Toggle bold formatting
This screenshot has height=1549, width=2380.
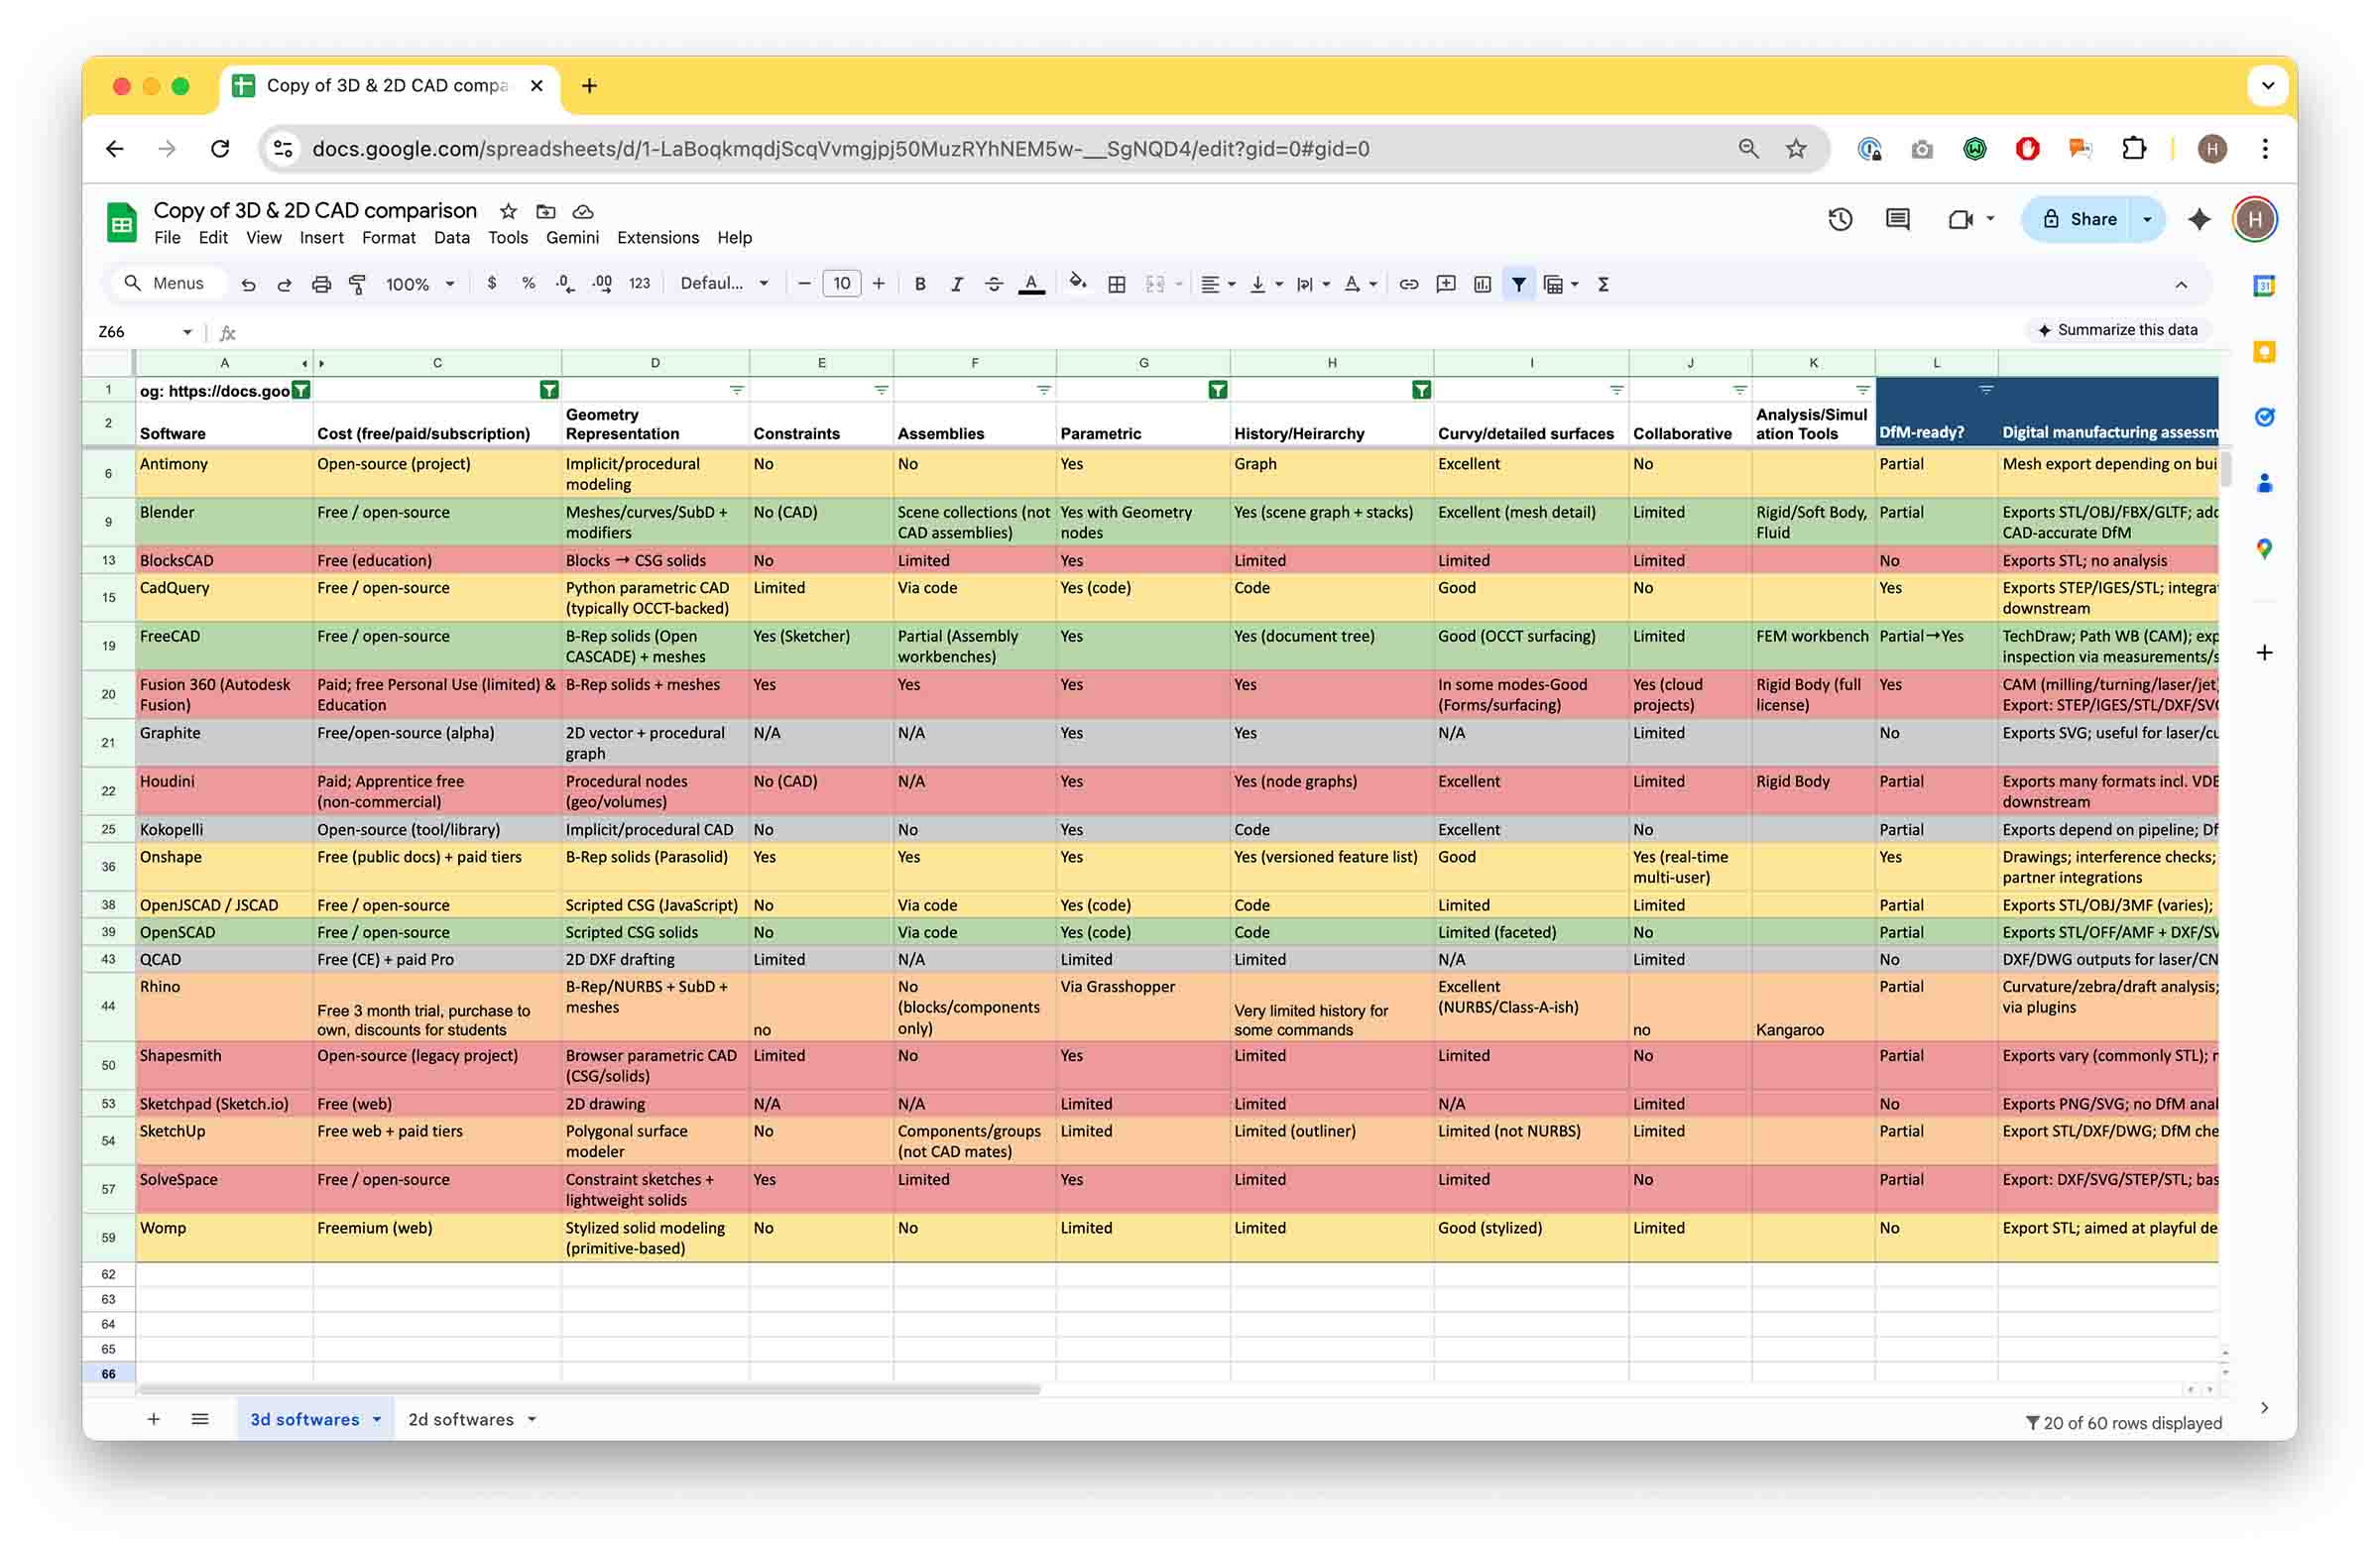[920, 284]
